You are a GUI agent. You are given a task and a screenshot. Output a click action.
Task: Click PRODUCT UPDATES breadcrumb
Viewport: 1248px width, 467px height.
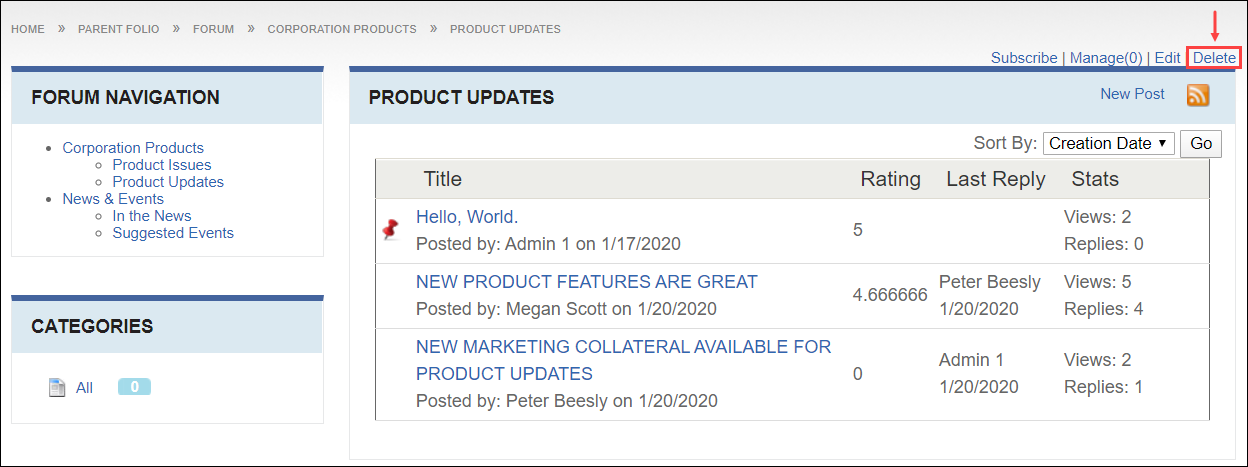[505, 29]
